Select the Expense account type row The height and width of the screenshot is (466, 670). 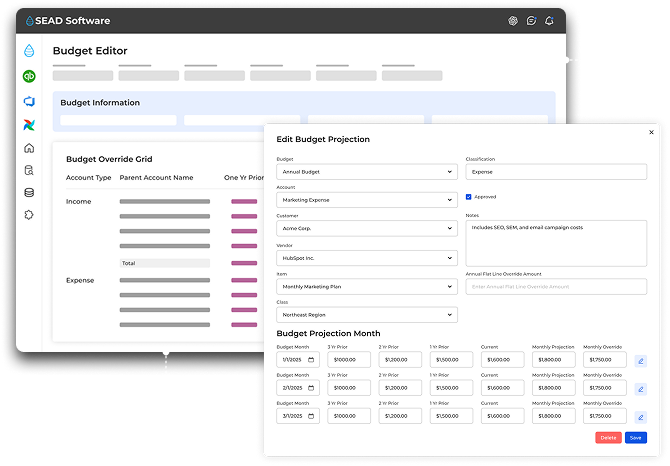click(x=80, y=281)
